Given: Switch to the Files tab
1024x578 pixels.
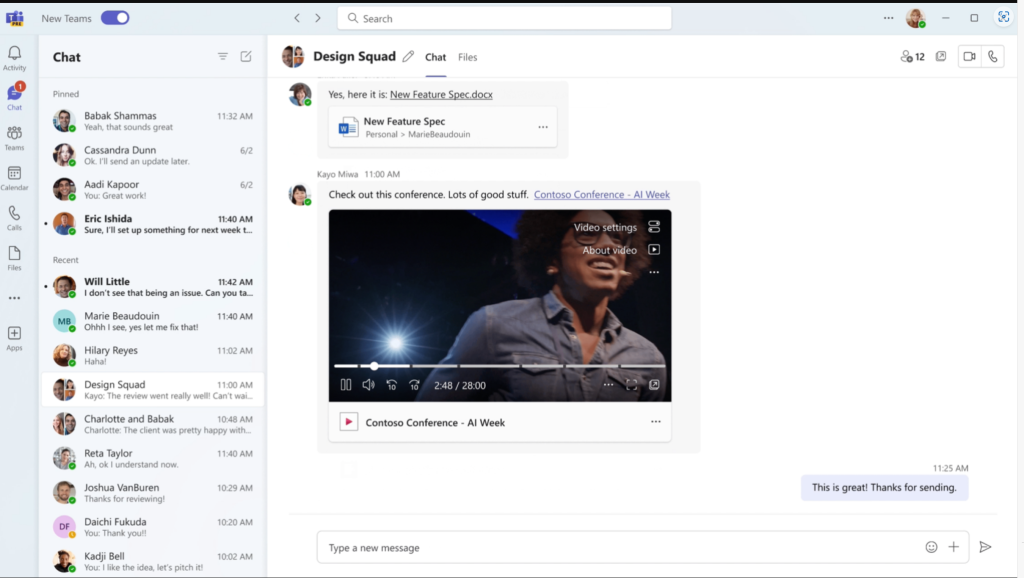Looking at the screenshot, I should pyautogui.click(x=468, y=57).
